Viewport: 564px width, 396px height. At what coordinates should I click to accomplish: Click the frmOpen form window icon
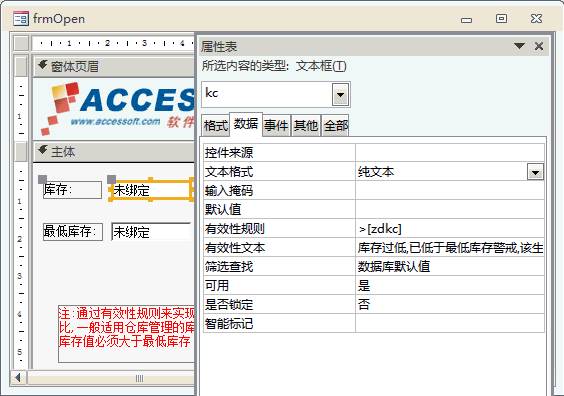click(x=21, y=18)
